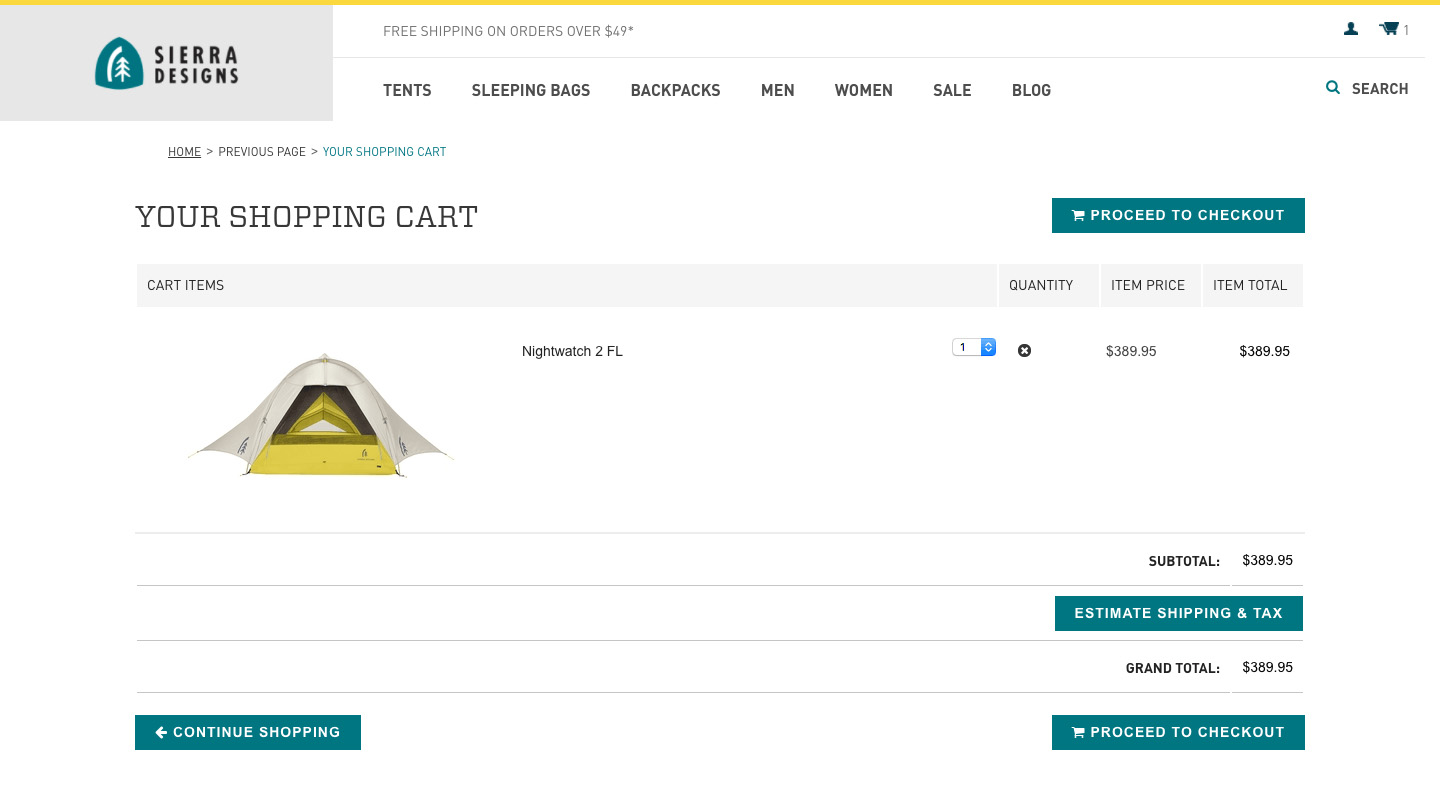The width and height of the screenshot is (1440, 794).
Task: Decrease quantity with the down stepper arrow
Action: pos(988,351)
